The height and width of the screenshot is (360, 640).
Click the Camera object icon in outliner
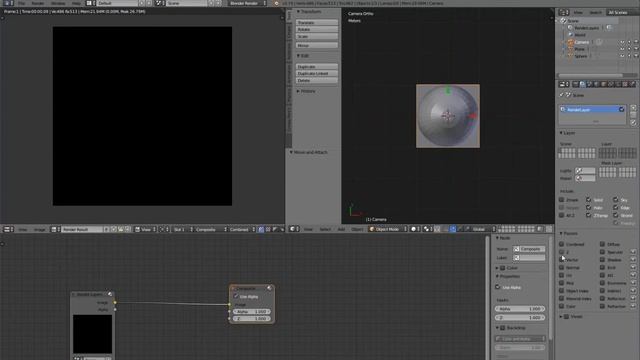tap(571, 42)
